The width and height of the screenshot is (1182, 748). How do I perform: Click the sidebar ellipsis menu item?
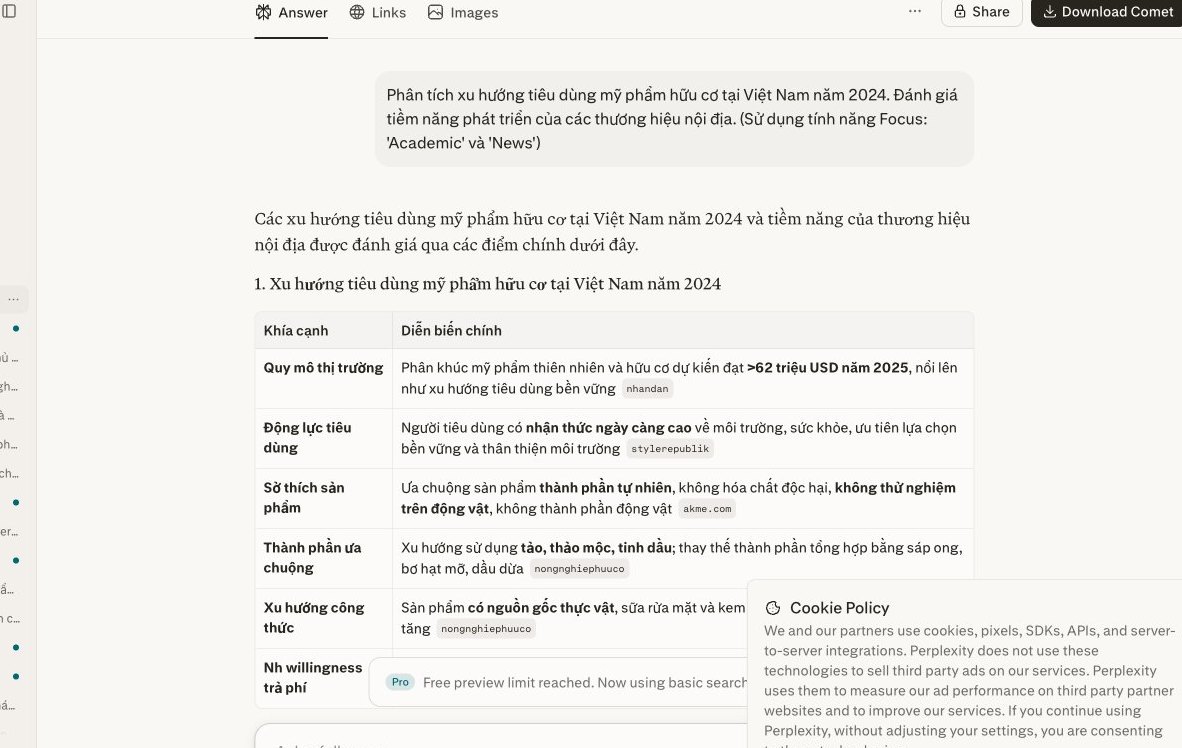[14, 299]
